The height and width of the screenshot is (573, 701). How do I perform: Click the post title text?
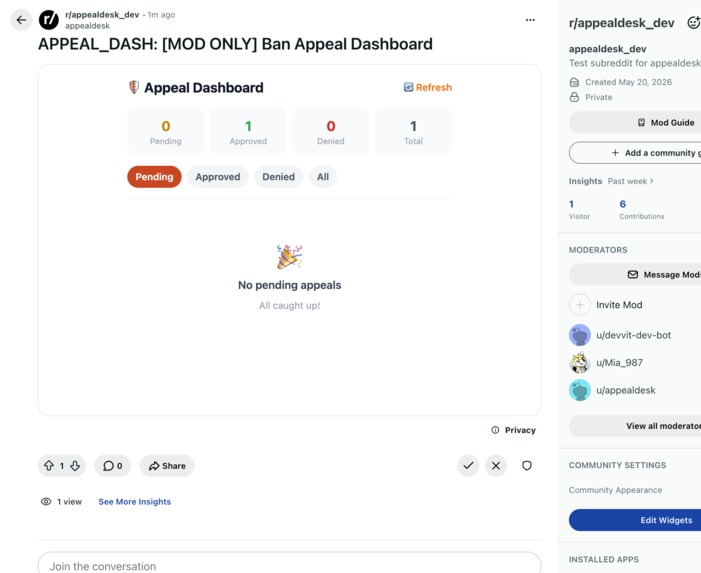coord(235,44)
